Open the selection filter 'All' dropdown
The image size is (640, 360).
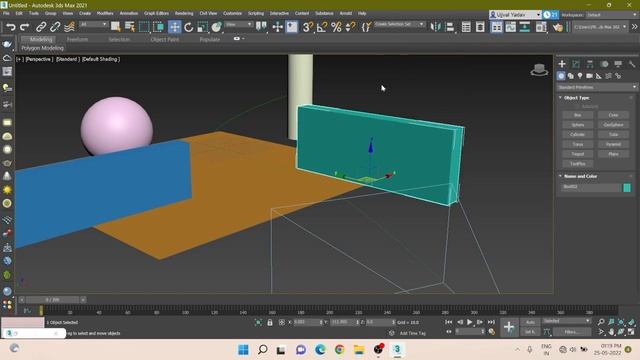93,24
